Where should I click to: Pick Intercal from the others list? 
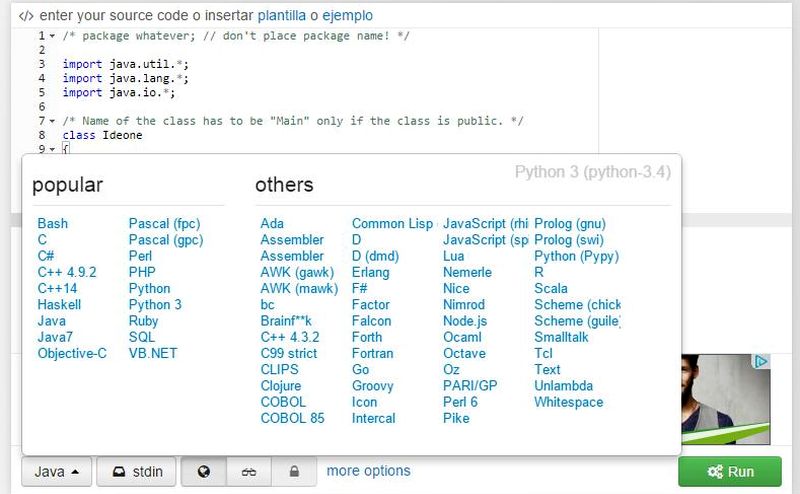coord(373,418)
